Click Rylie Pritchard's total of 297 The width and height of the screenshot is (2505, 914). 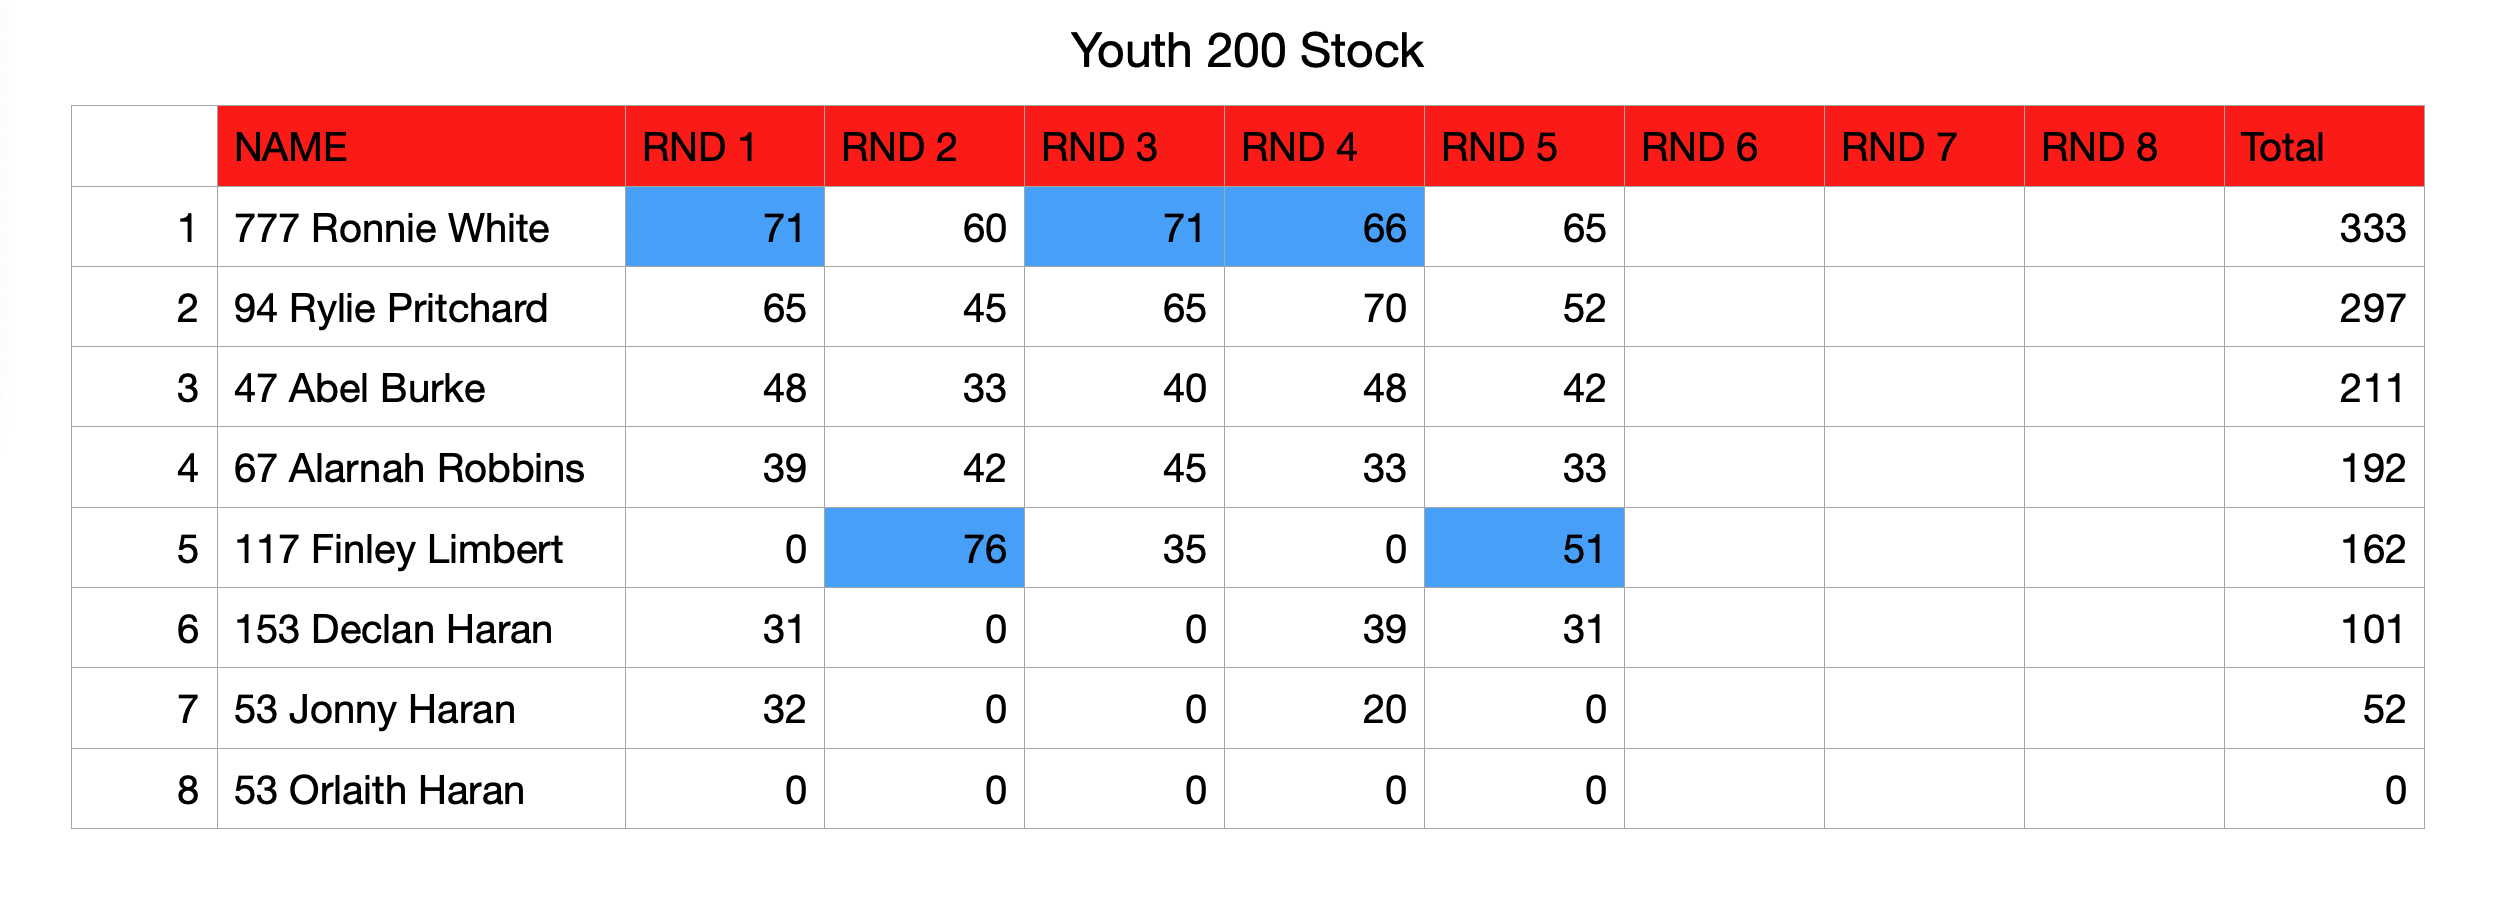tap(2324, 307)
